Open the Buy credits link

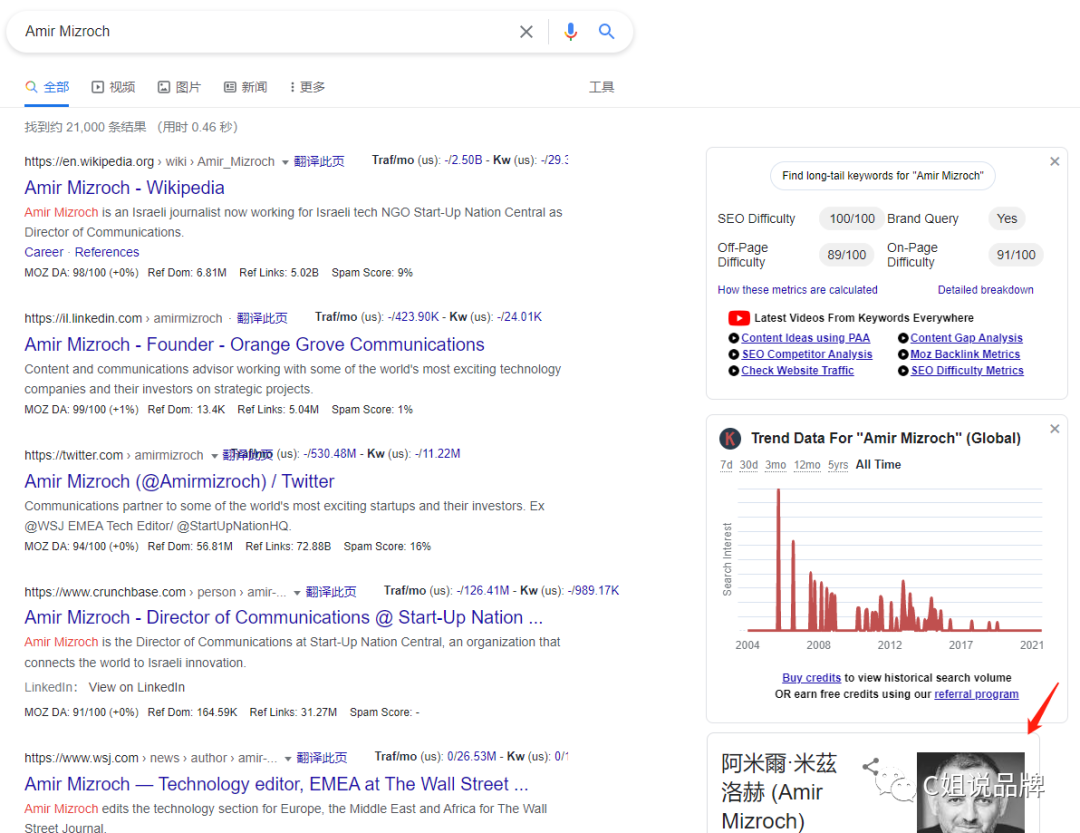(x=811, y=677)
